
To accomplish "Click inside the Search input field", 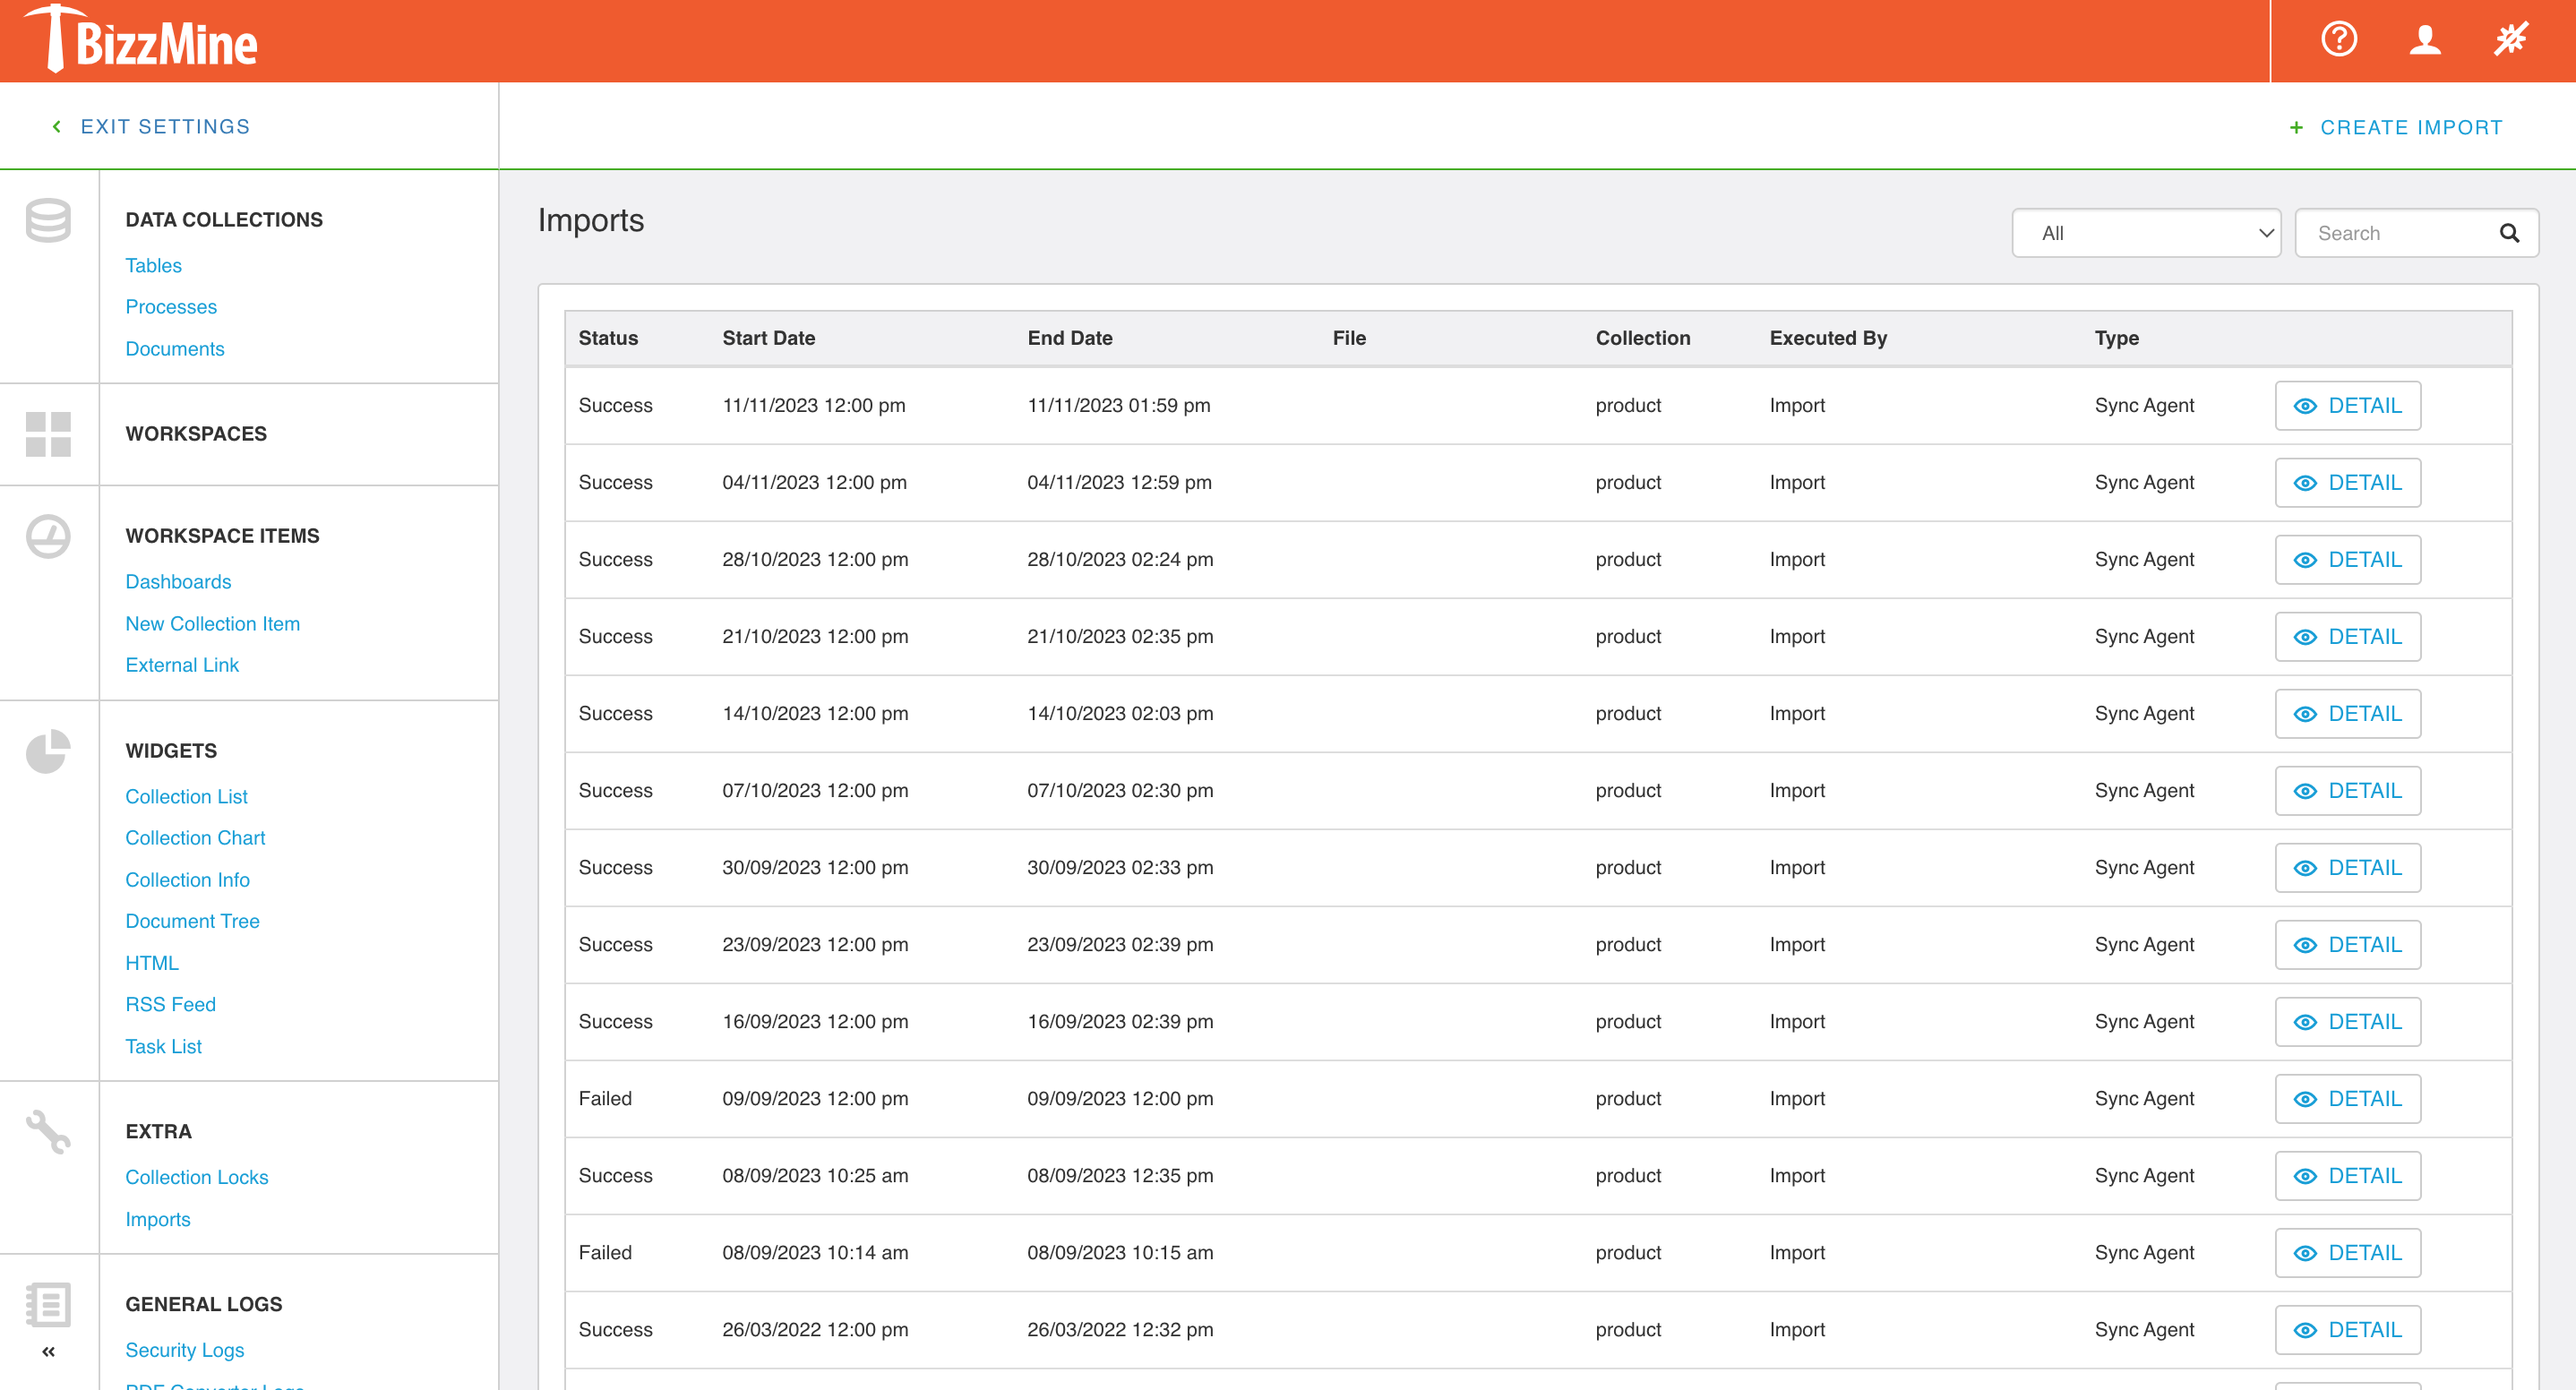I will [x=2400, y=233].
